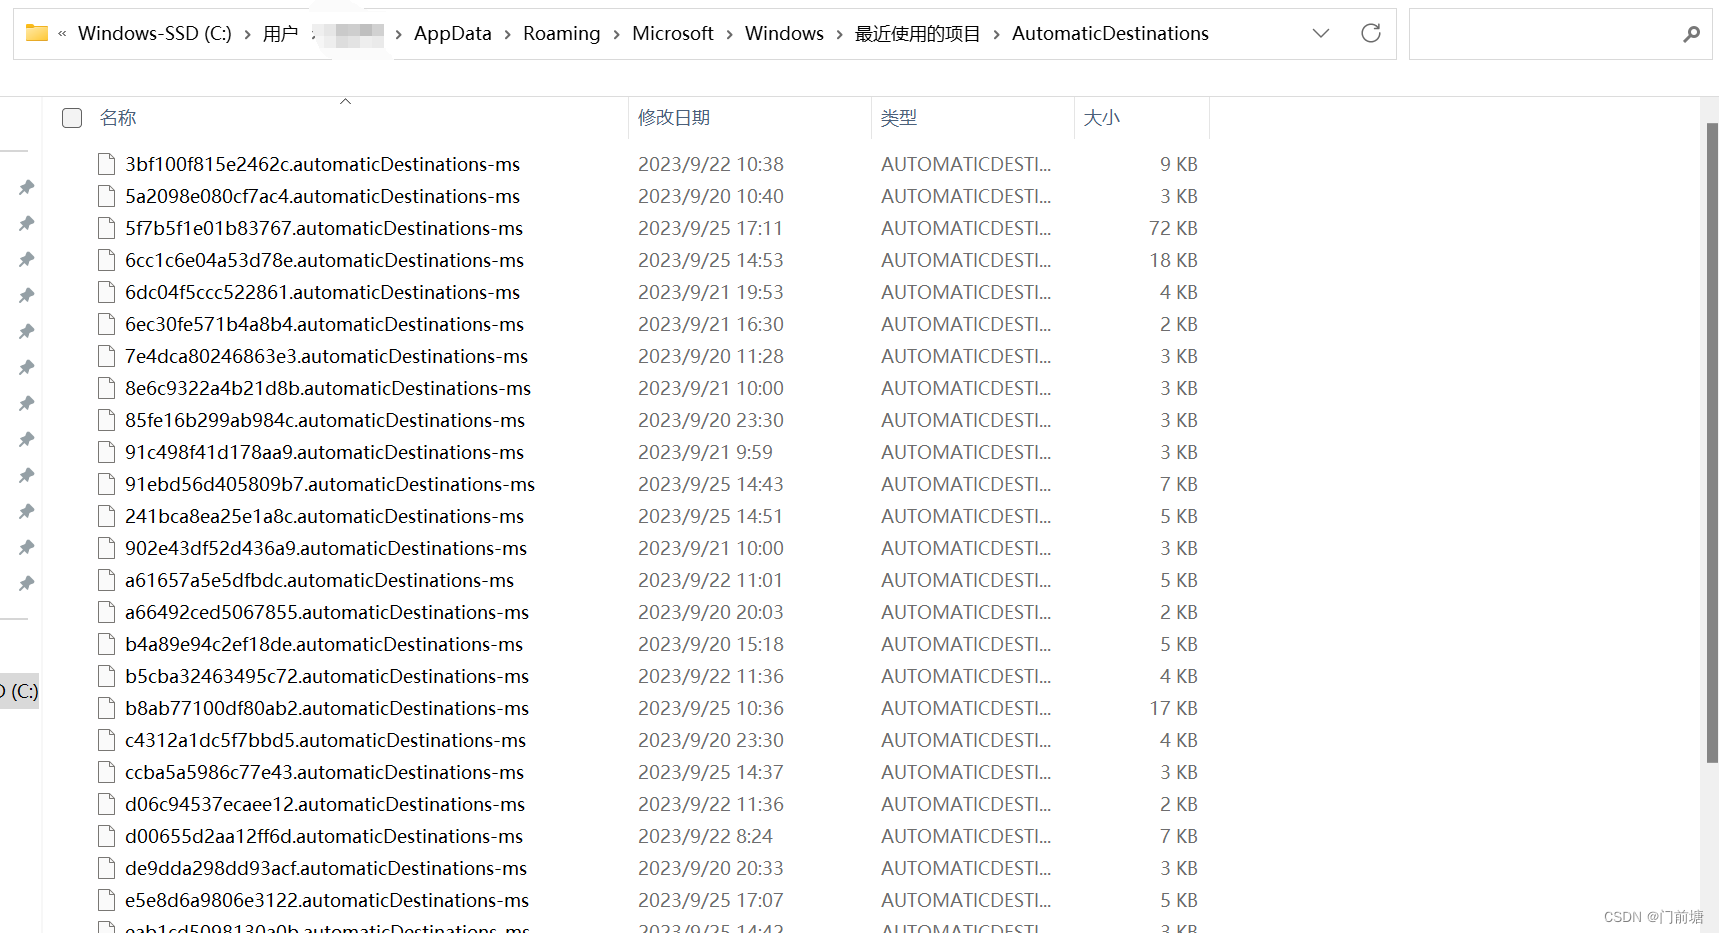This screenshot has width=1719, height=933.
Task: Open the address bar history dropdown
Action: (x=1321, y=33)
